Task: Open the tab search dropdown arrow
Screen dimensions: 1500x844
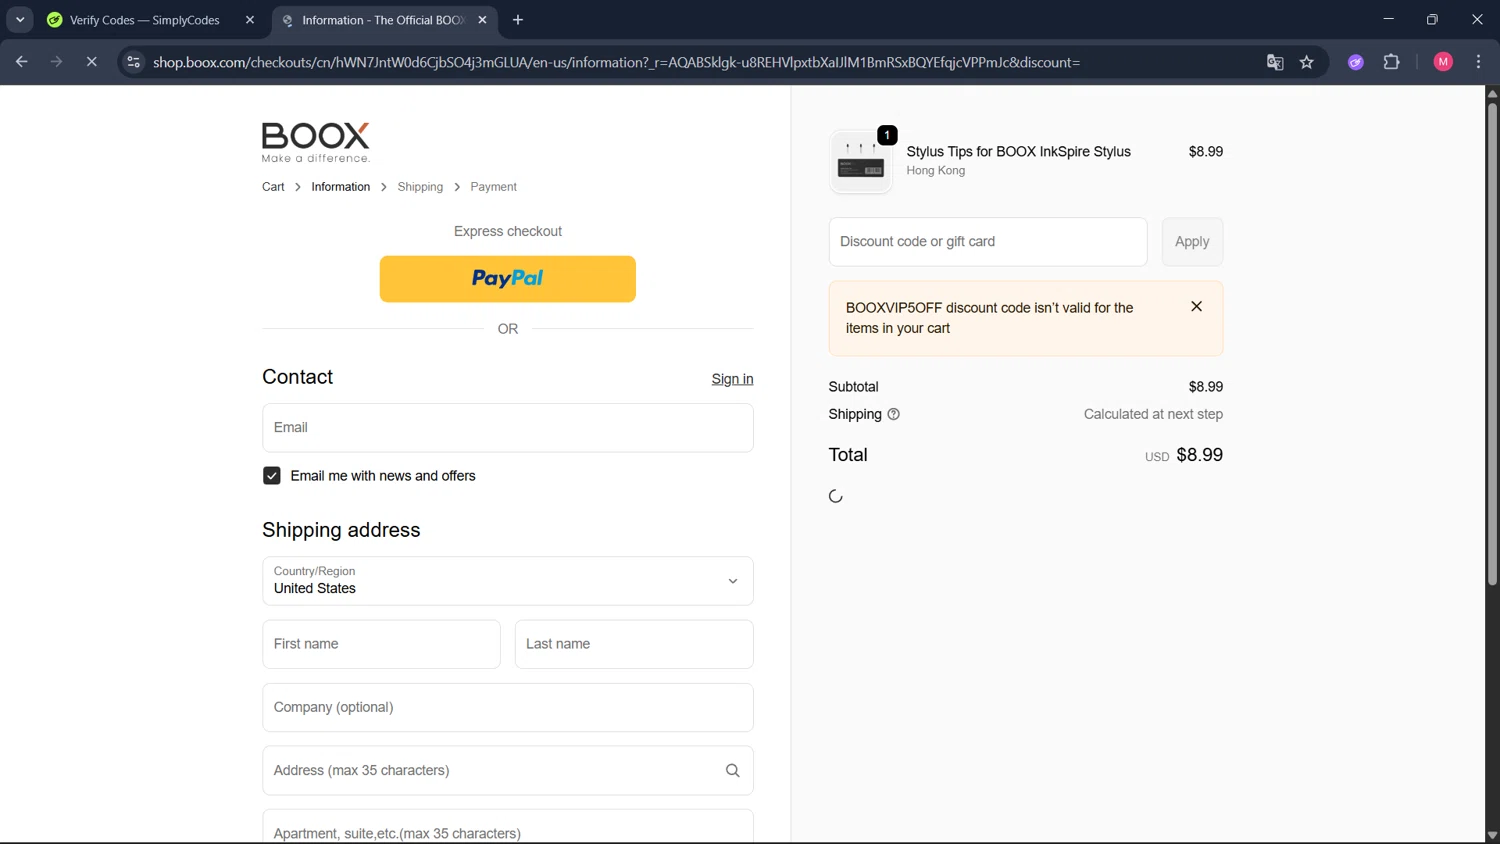Action: pyautogui.click(x=20, y=20)
